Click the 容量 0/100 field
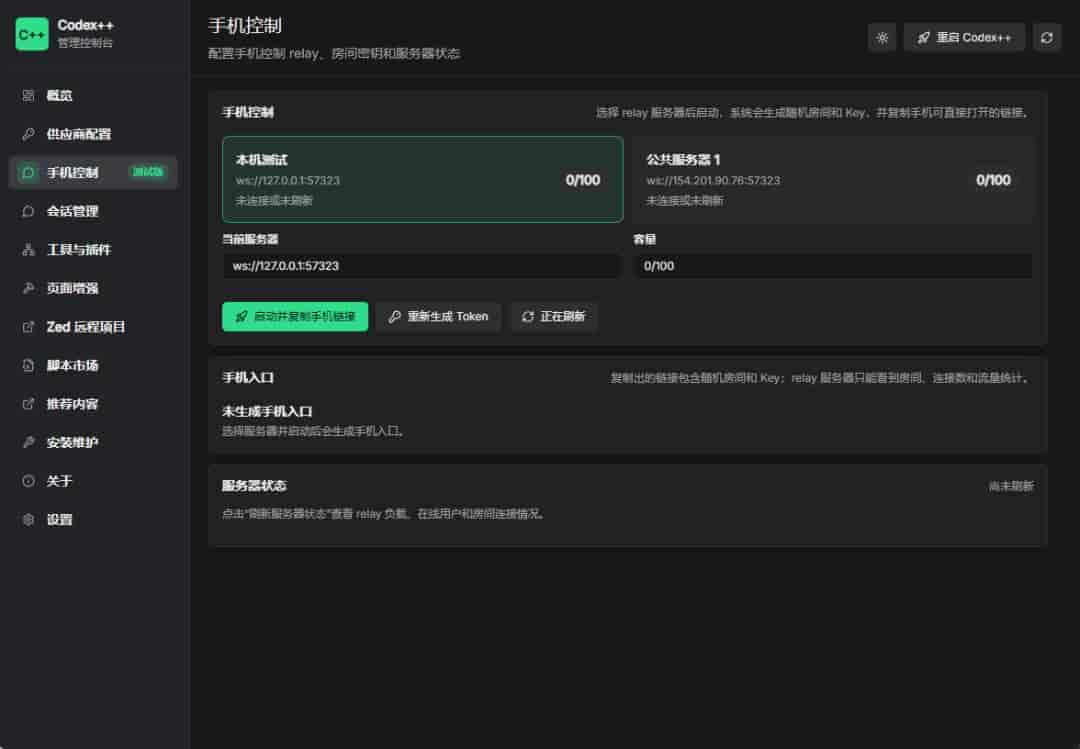This screenshot has height=749, width=1080. click(833, 266)
